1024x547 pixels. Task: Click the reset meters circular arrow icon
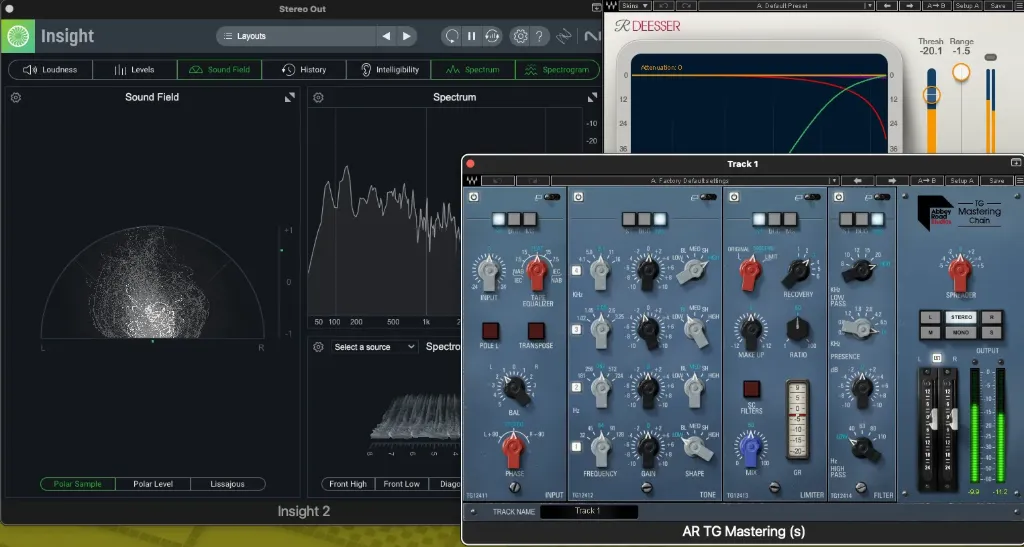pos(451,37)
